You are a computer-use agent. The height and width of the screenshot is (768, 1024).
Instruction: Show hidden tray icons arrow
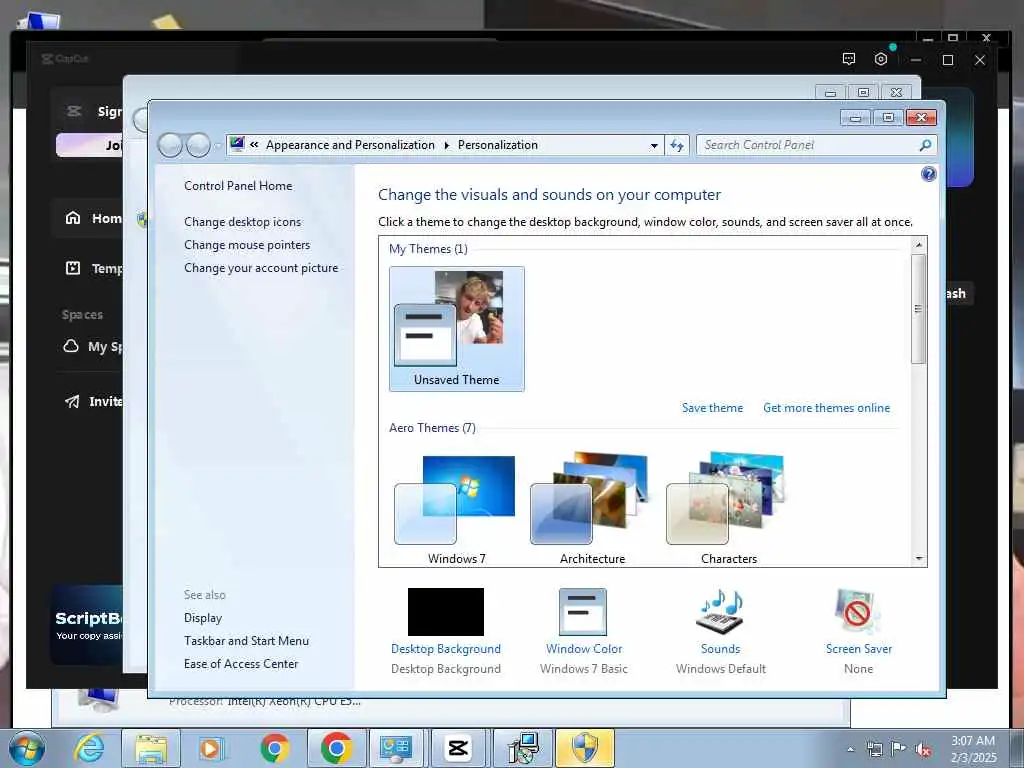[x=850, y=750]
